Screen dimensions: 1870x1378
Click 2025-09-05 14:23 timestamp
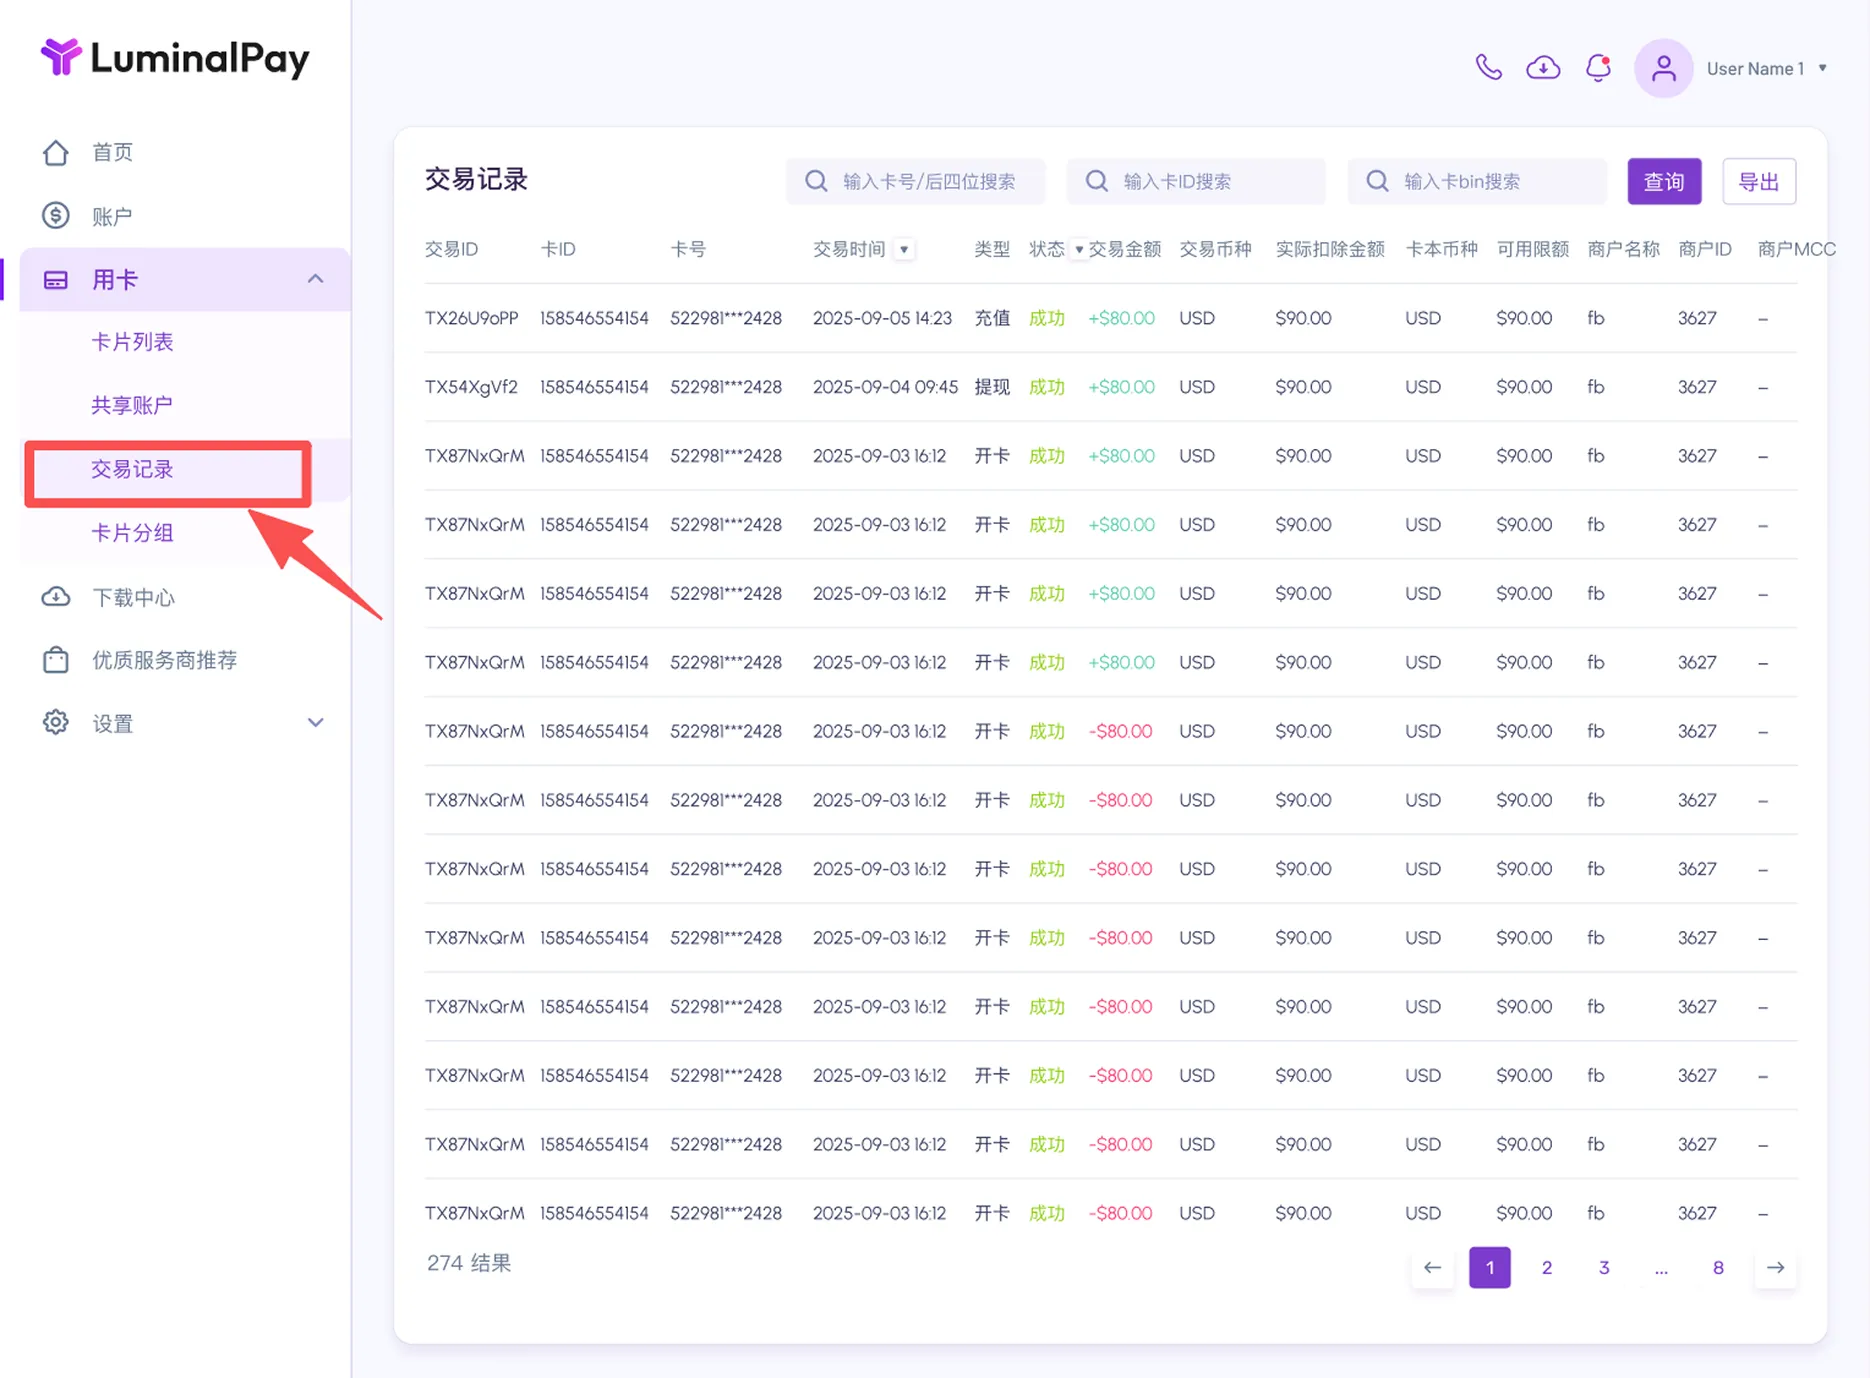(x=882, y=318)
